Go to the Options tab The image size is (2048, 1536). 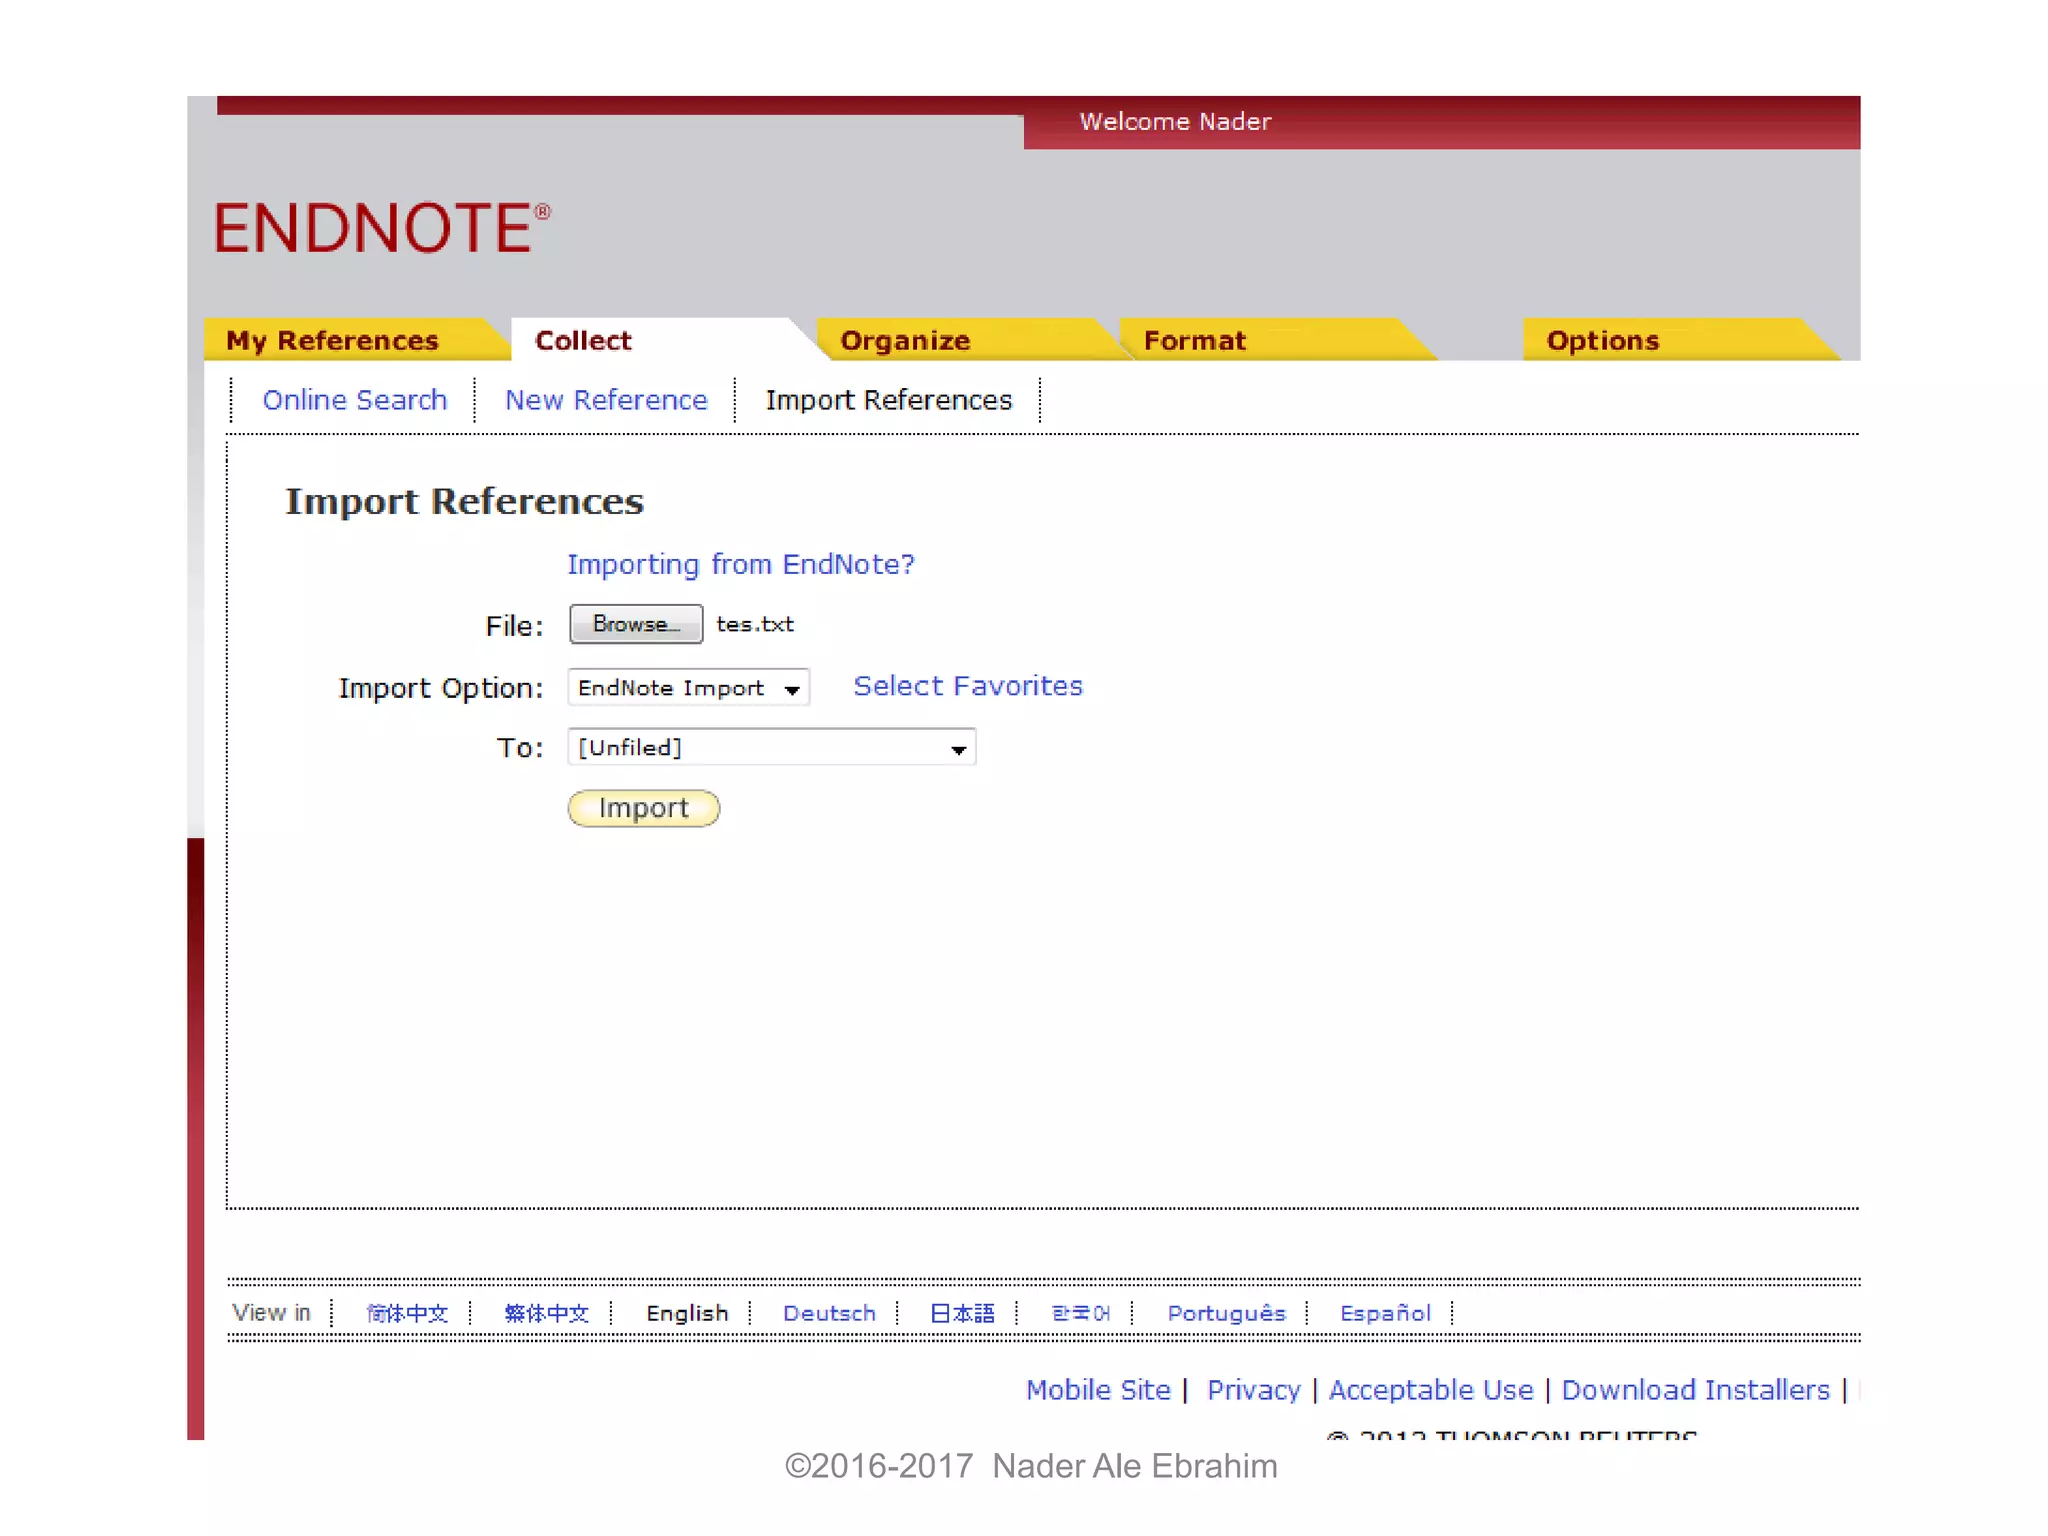point(1602,341)
